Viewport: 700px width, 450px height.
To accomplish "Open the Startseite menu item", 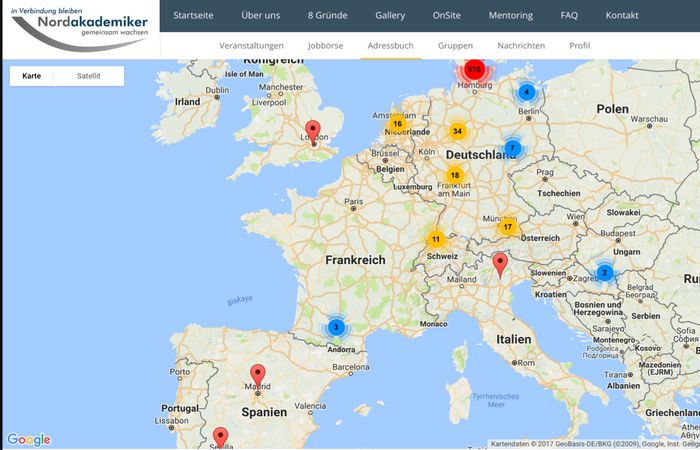I will click(x=193, y=15).
